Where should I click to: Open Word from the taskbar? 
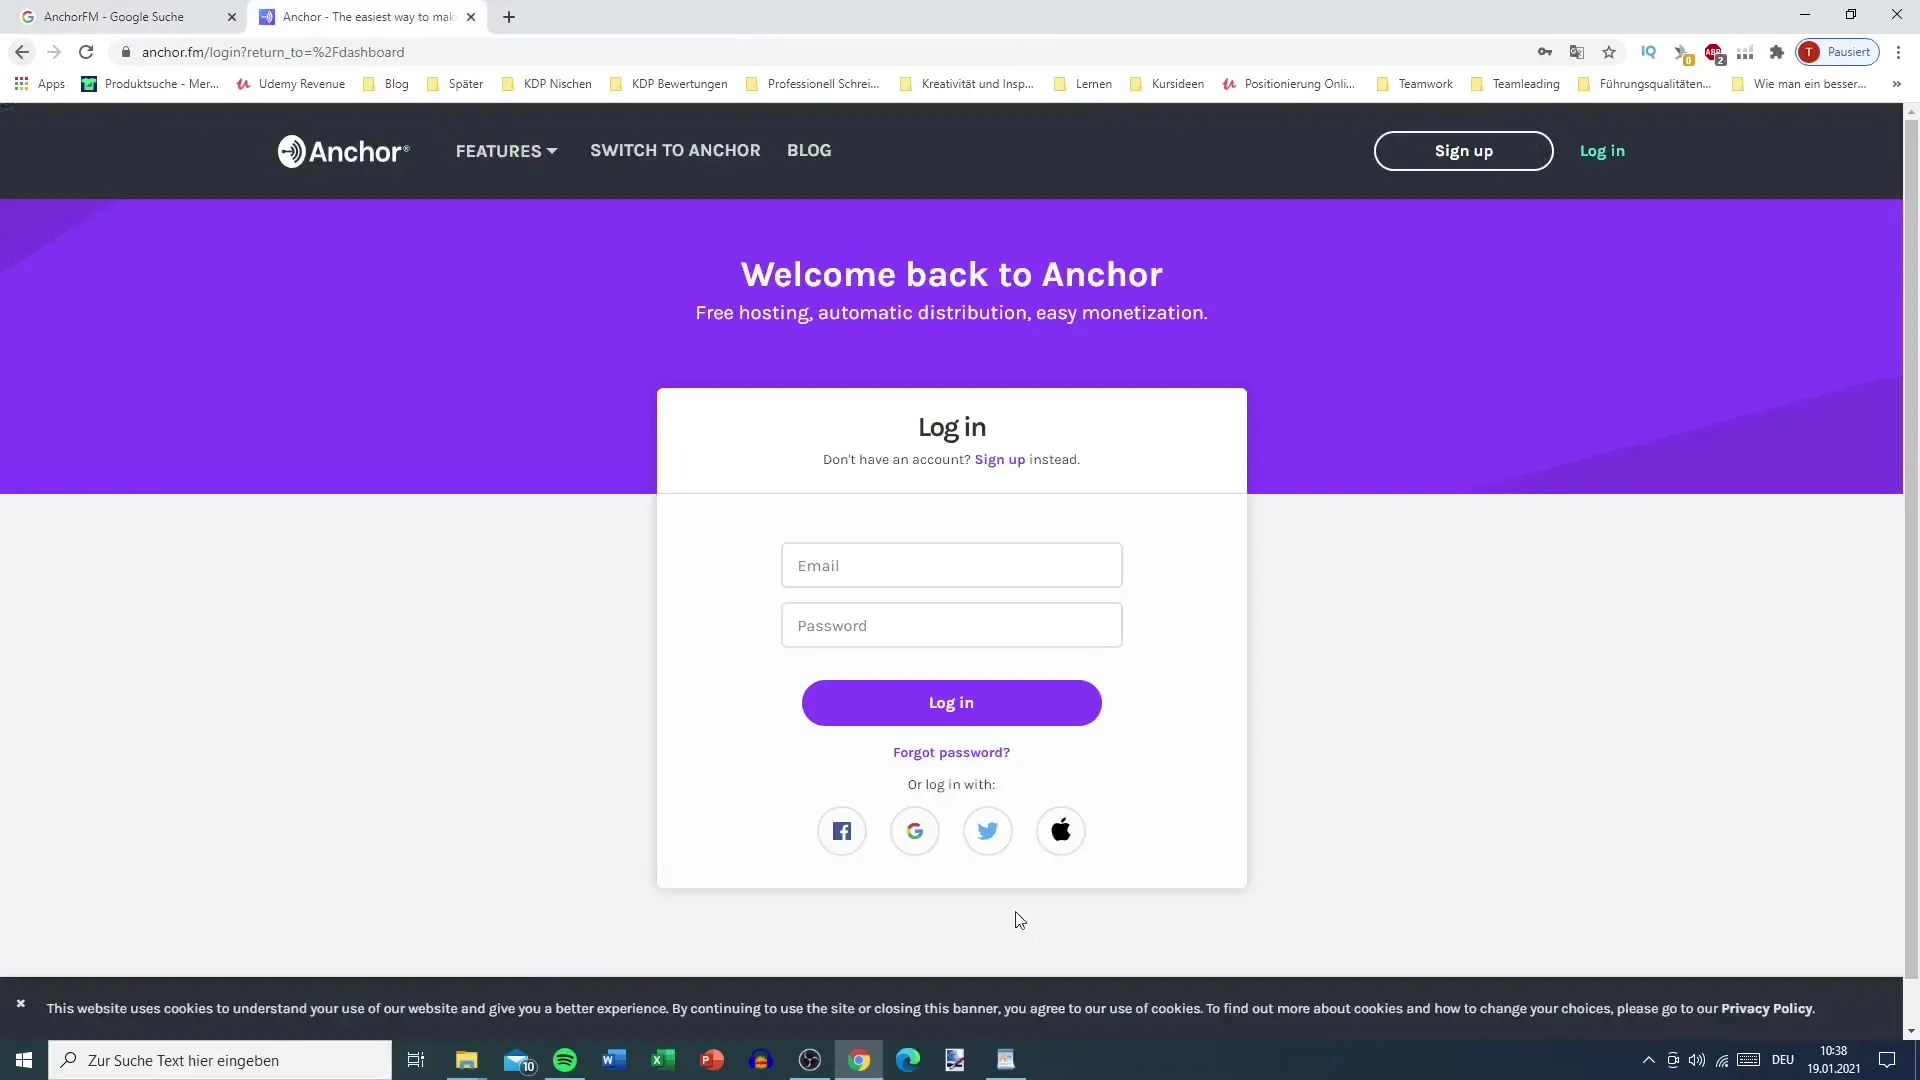614,1060
